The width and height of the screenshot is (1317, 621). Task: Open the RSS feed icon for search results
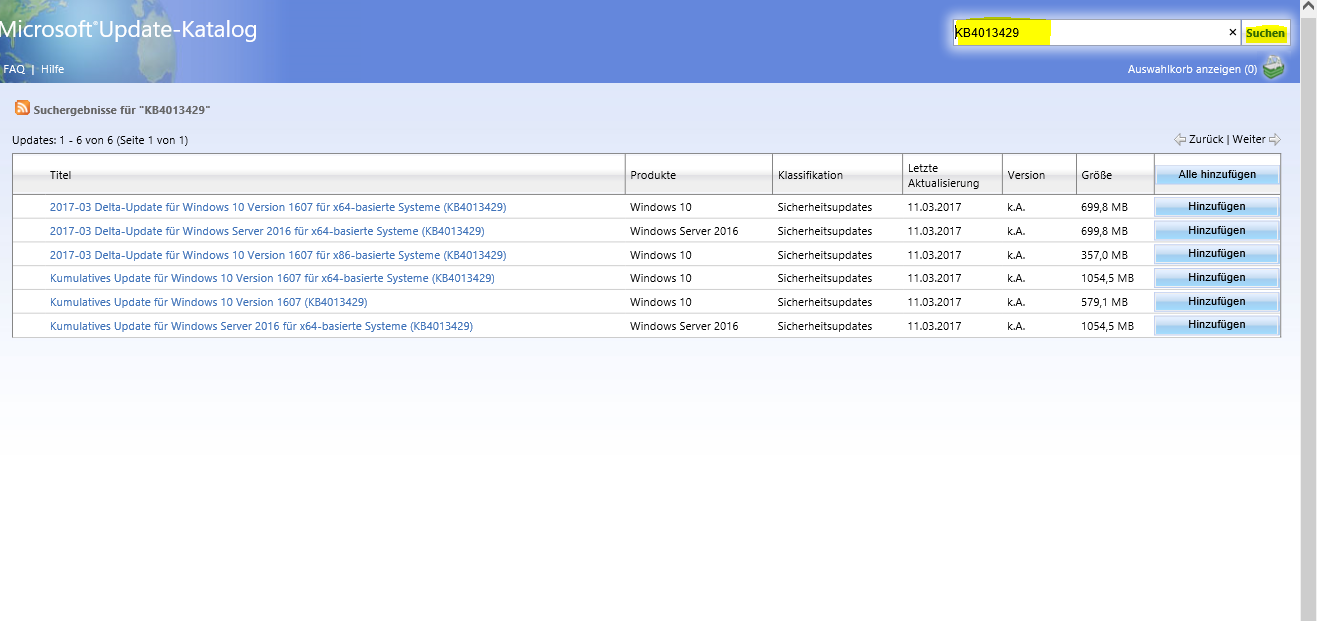click(x=22, y=108)
